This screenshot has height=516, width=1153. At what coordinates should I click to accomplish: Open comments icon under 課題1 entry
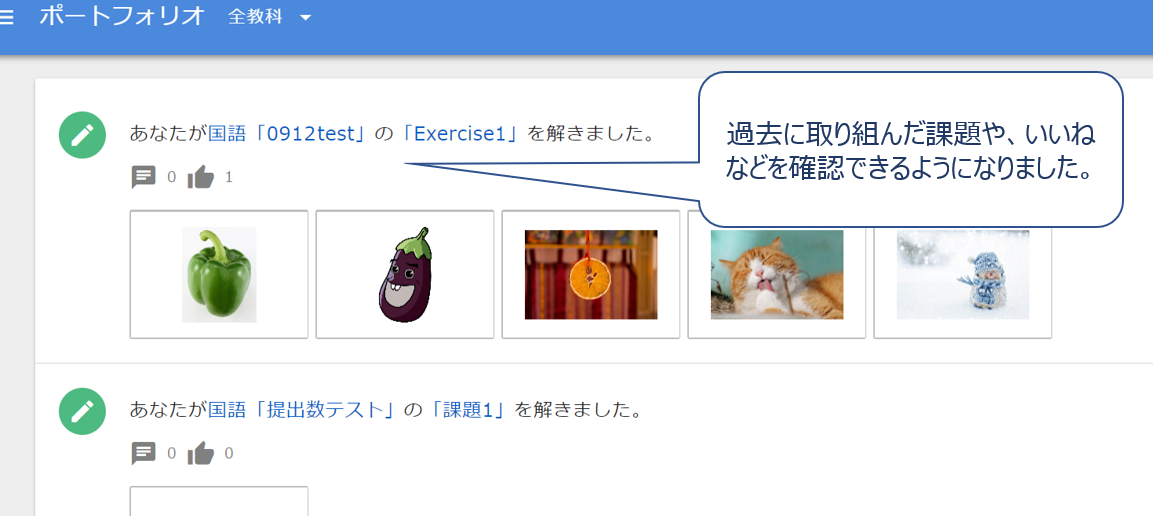pyautogui.click(x=143, y=454)
